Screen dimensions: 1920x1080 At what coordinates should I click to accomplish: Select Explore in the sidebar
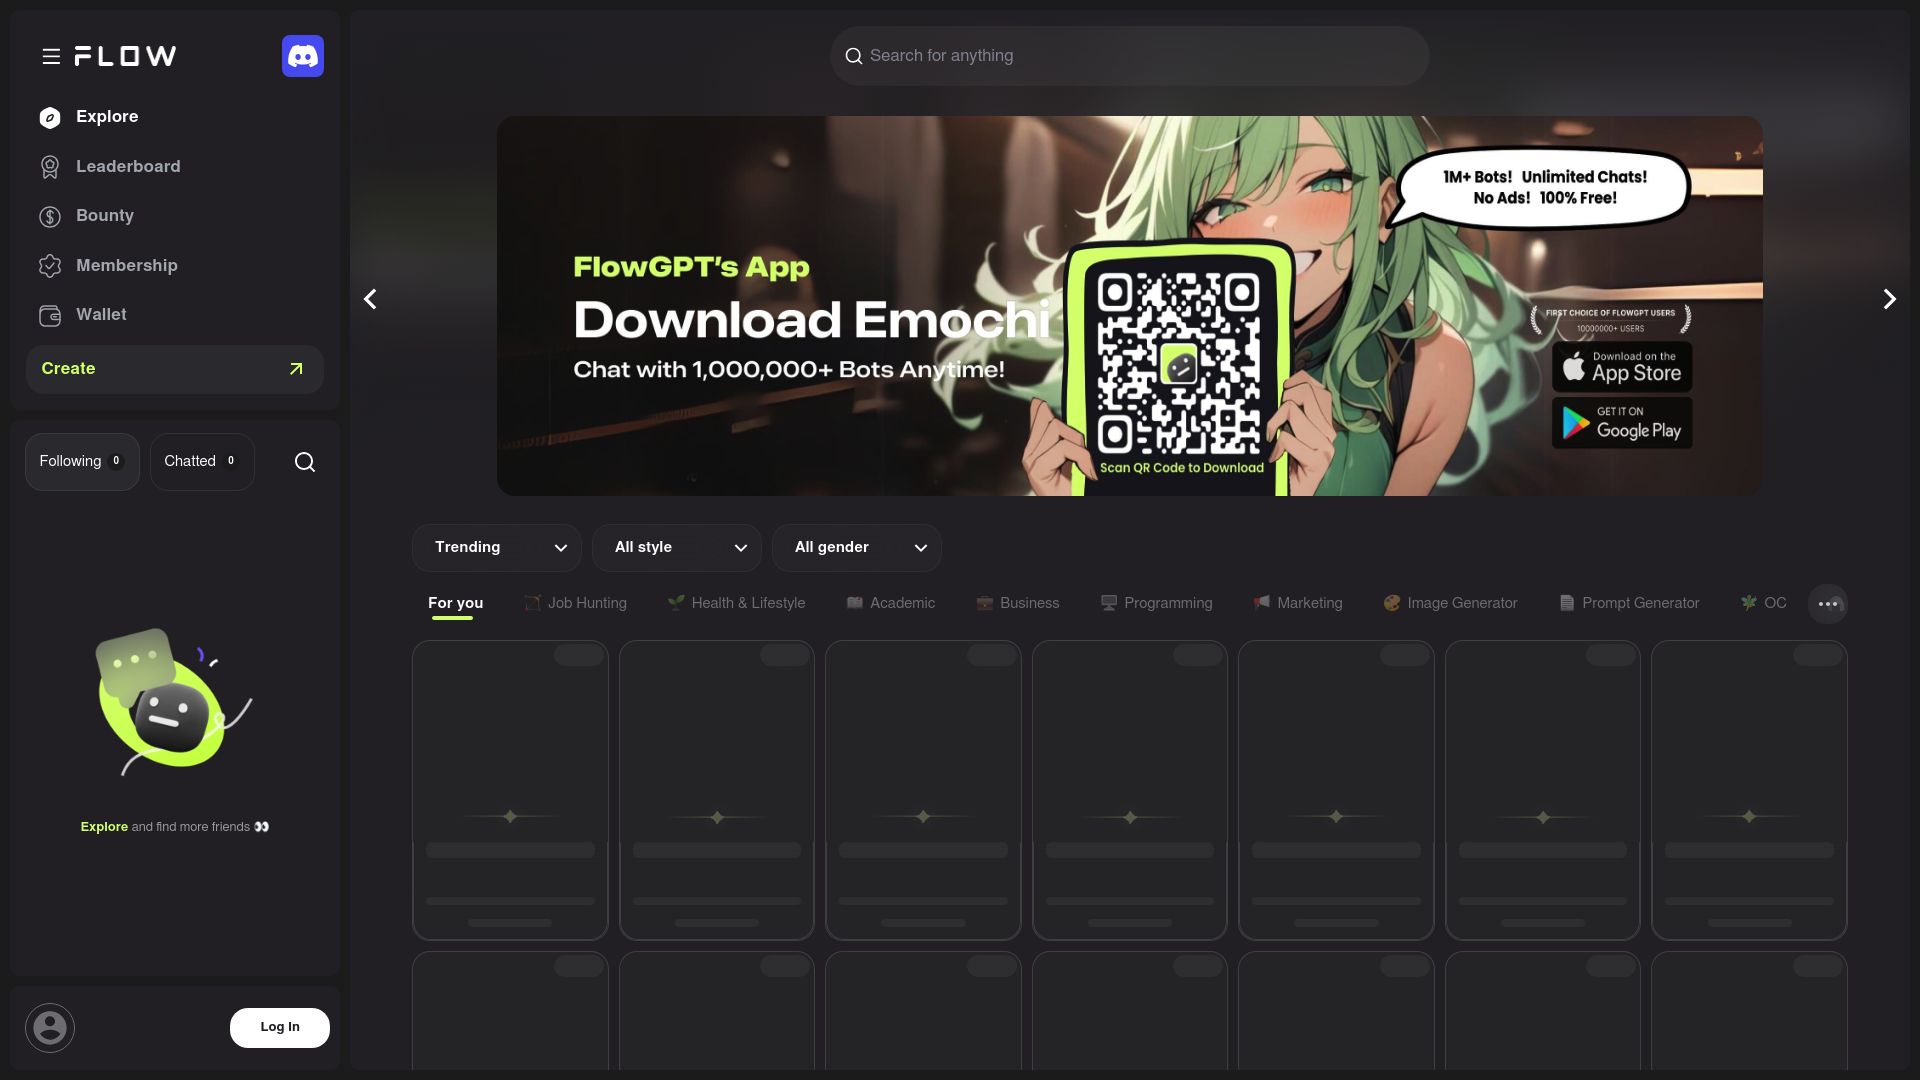click(x=106, y=117)
